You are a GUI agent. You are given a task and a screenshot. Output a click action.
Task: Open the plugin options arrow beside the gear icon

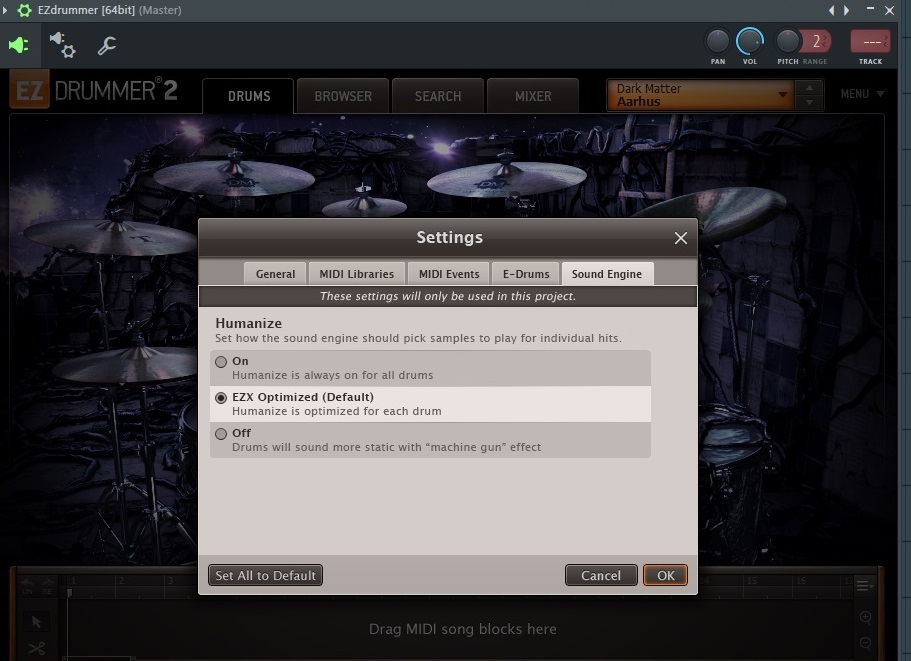tap(5, 10)
